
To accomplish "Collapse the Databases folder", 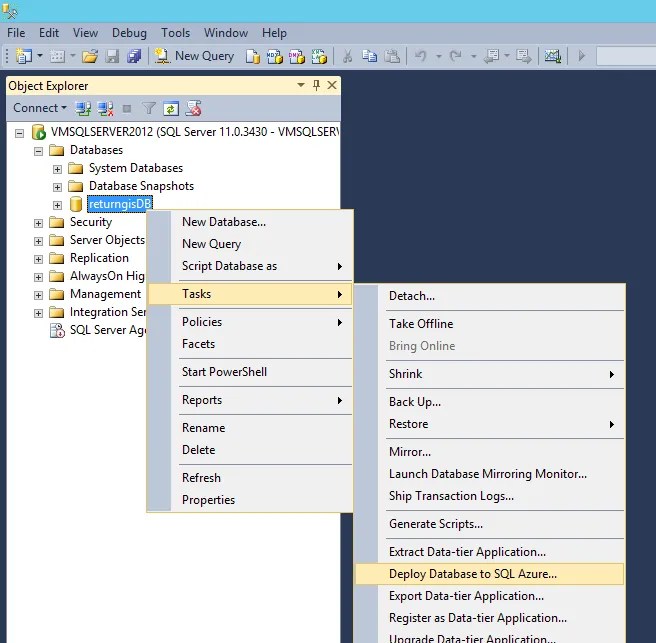I will [x=38, y=151].
